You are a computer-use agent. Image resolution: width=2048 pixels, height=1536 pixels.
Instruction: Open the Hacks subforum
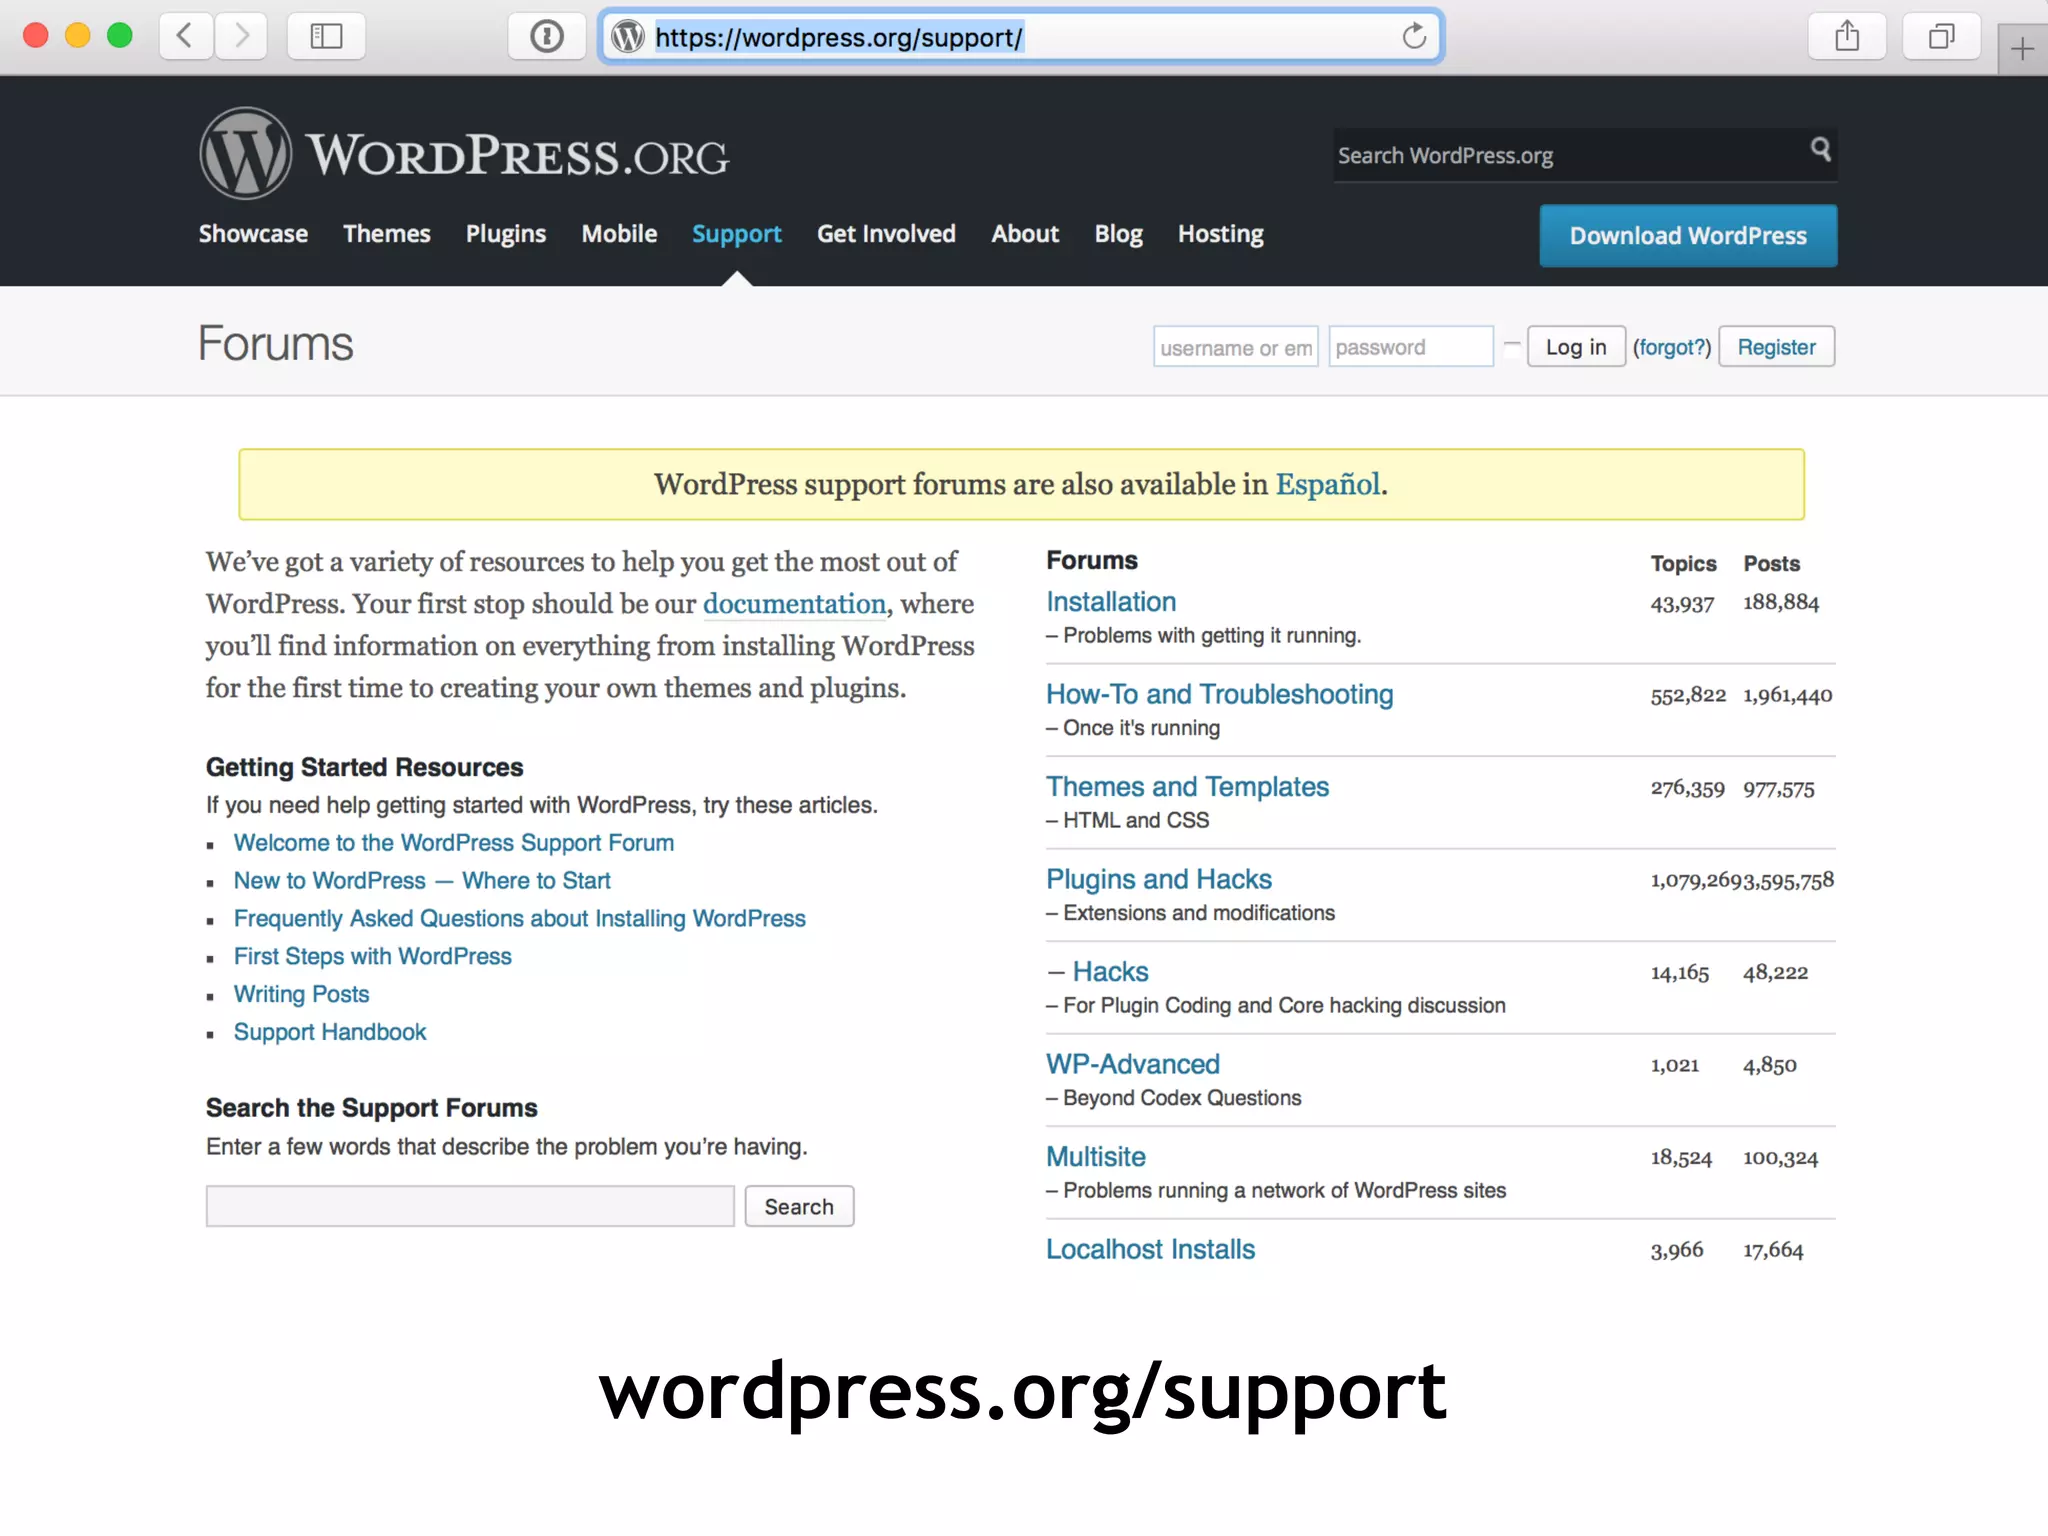(1110, 972)
